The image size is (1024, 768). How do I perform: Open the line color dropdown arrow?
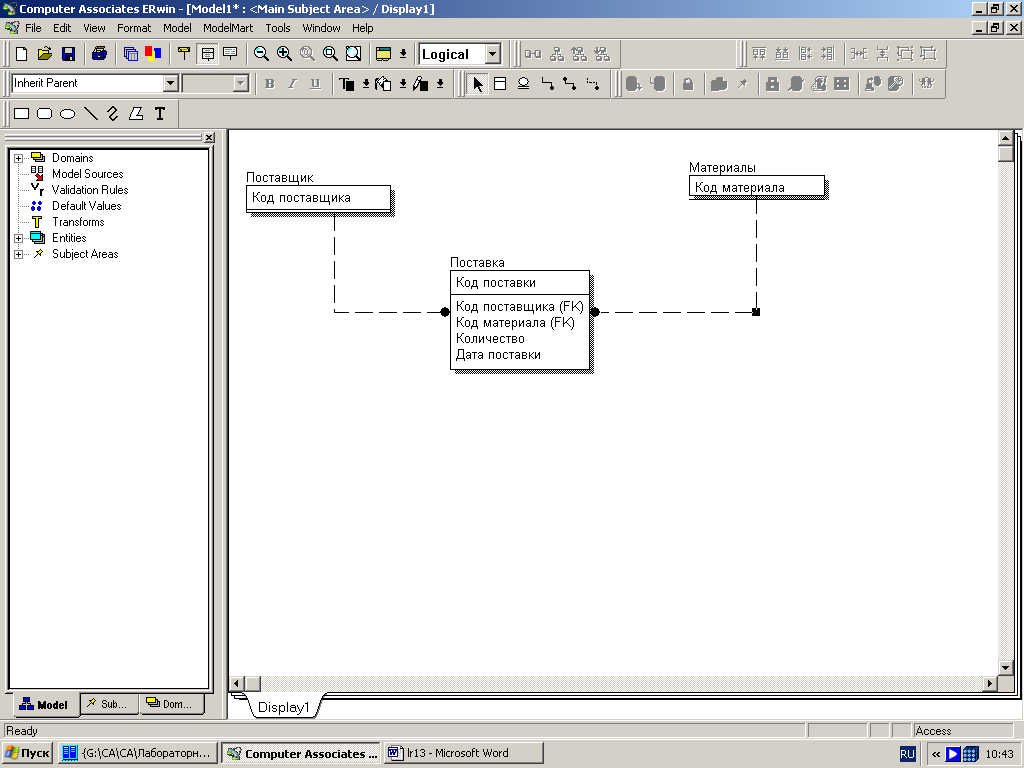point(440,84)
